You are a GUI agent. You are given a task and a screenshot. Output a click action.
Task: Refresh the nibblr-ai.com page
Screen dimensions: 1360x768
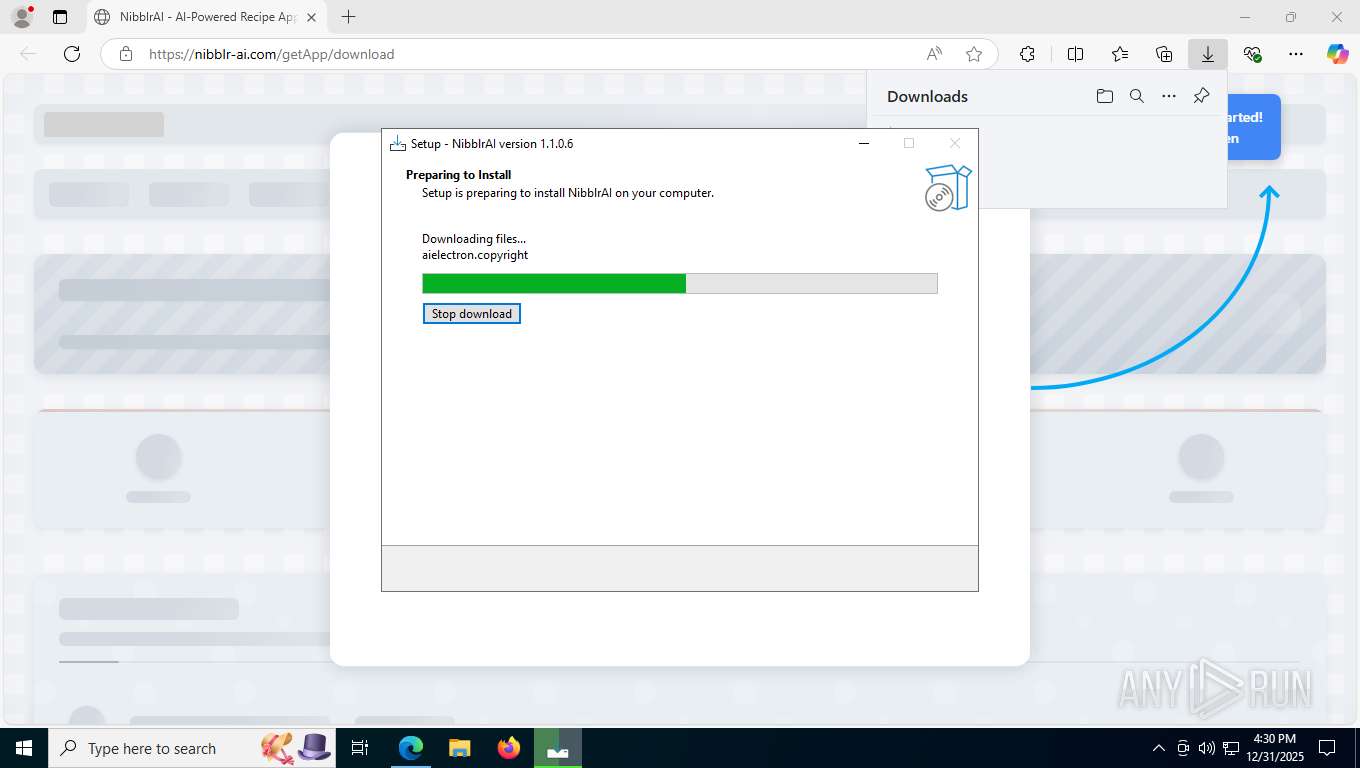tap(72, 54)
